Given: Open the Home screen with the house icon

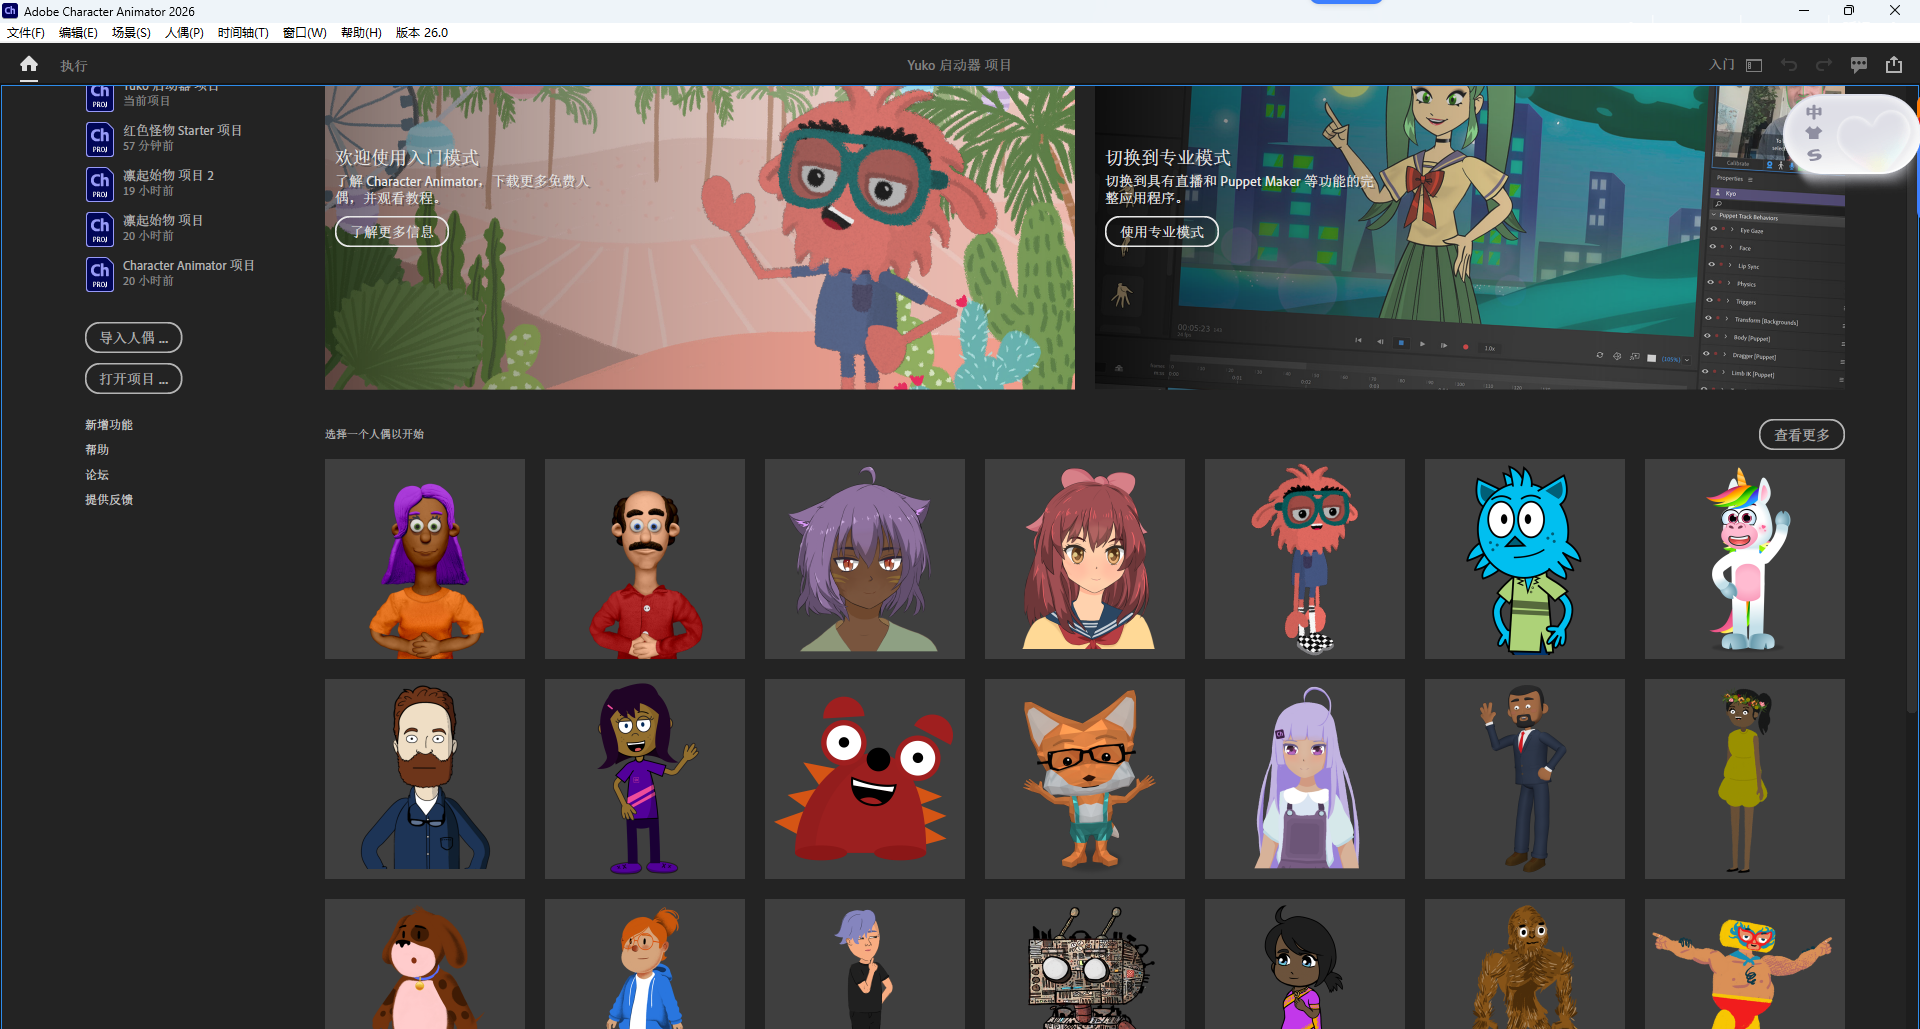Looking at the screenshot, I should click(x=28, y=64).
